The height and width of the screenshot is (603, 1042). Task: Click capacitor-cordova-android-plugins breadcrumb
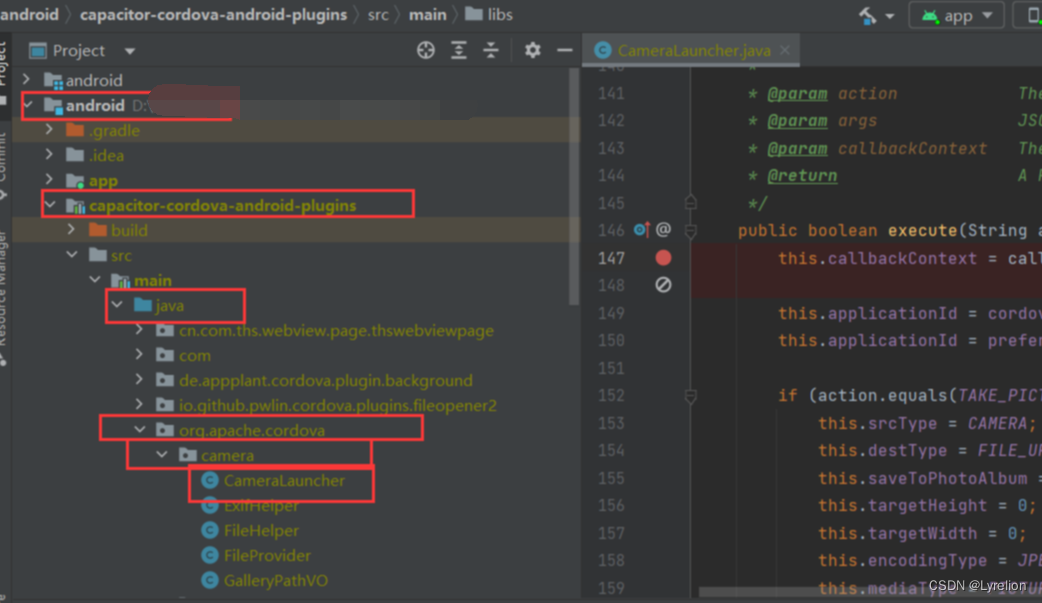[x=213, y=15]
